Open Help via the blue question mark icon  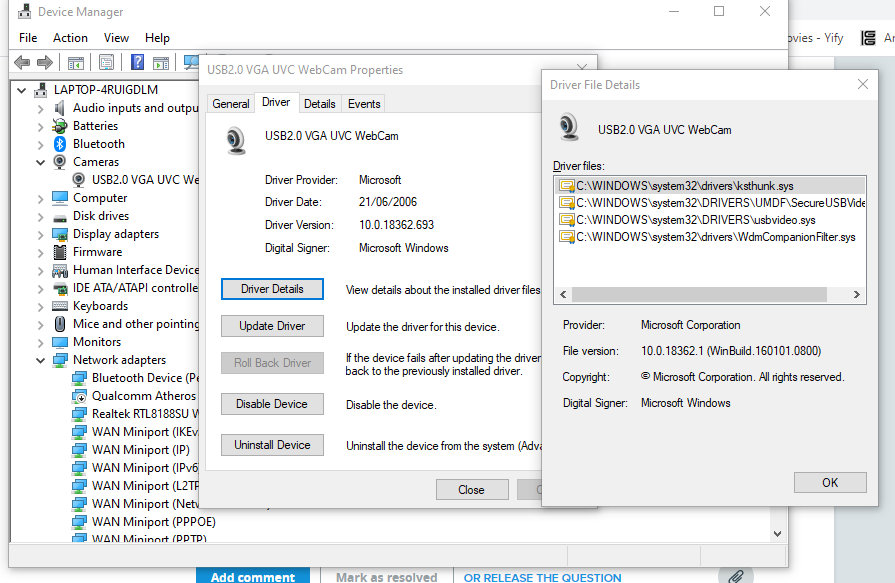136,62
